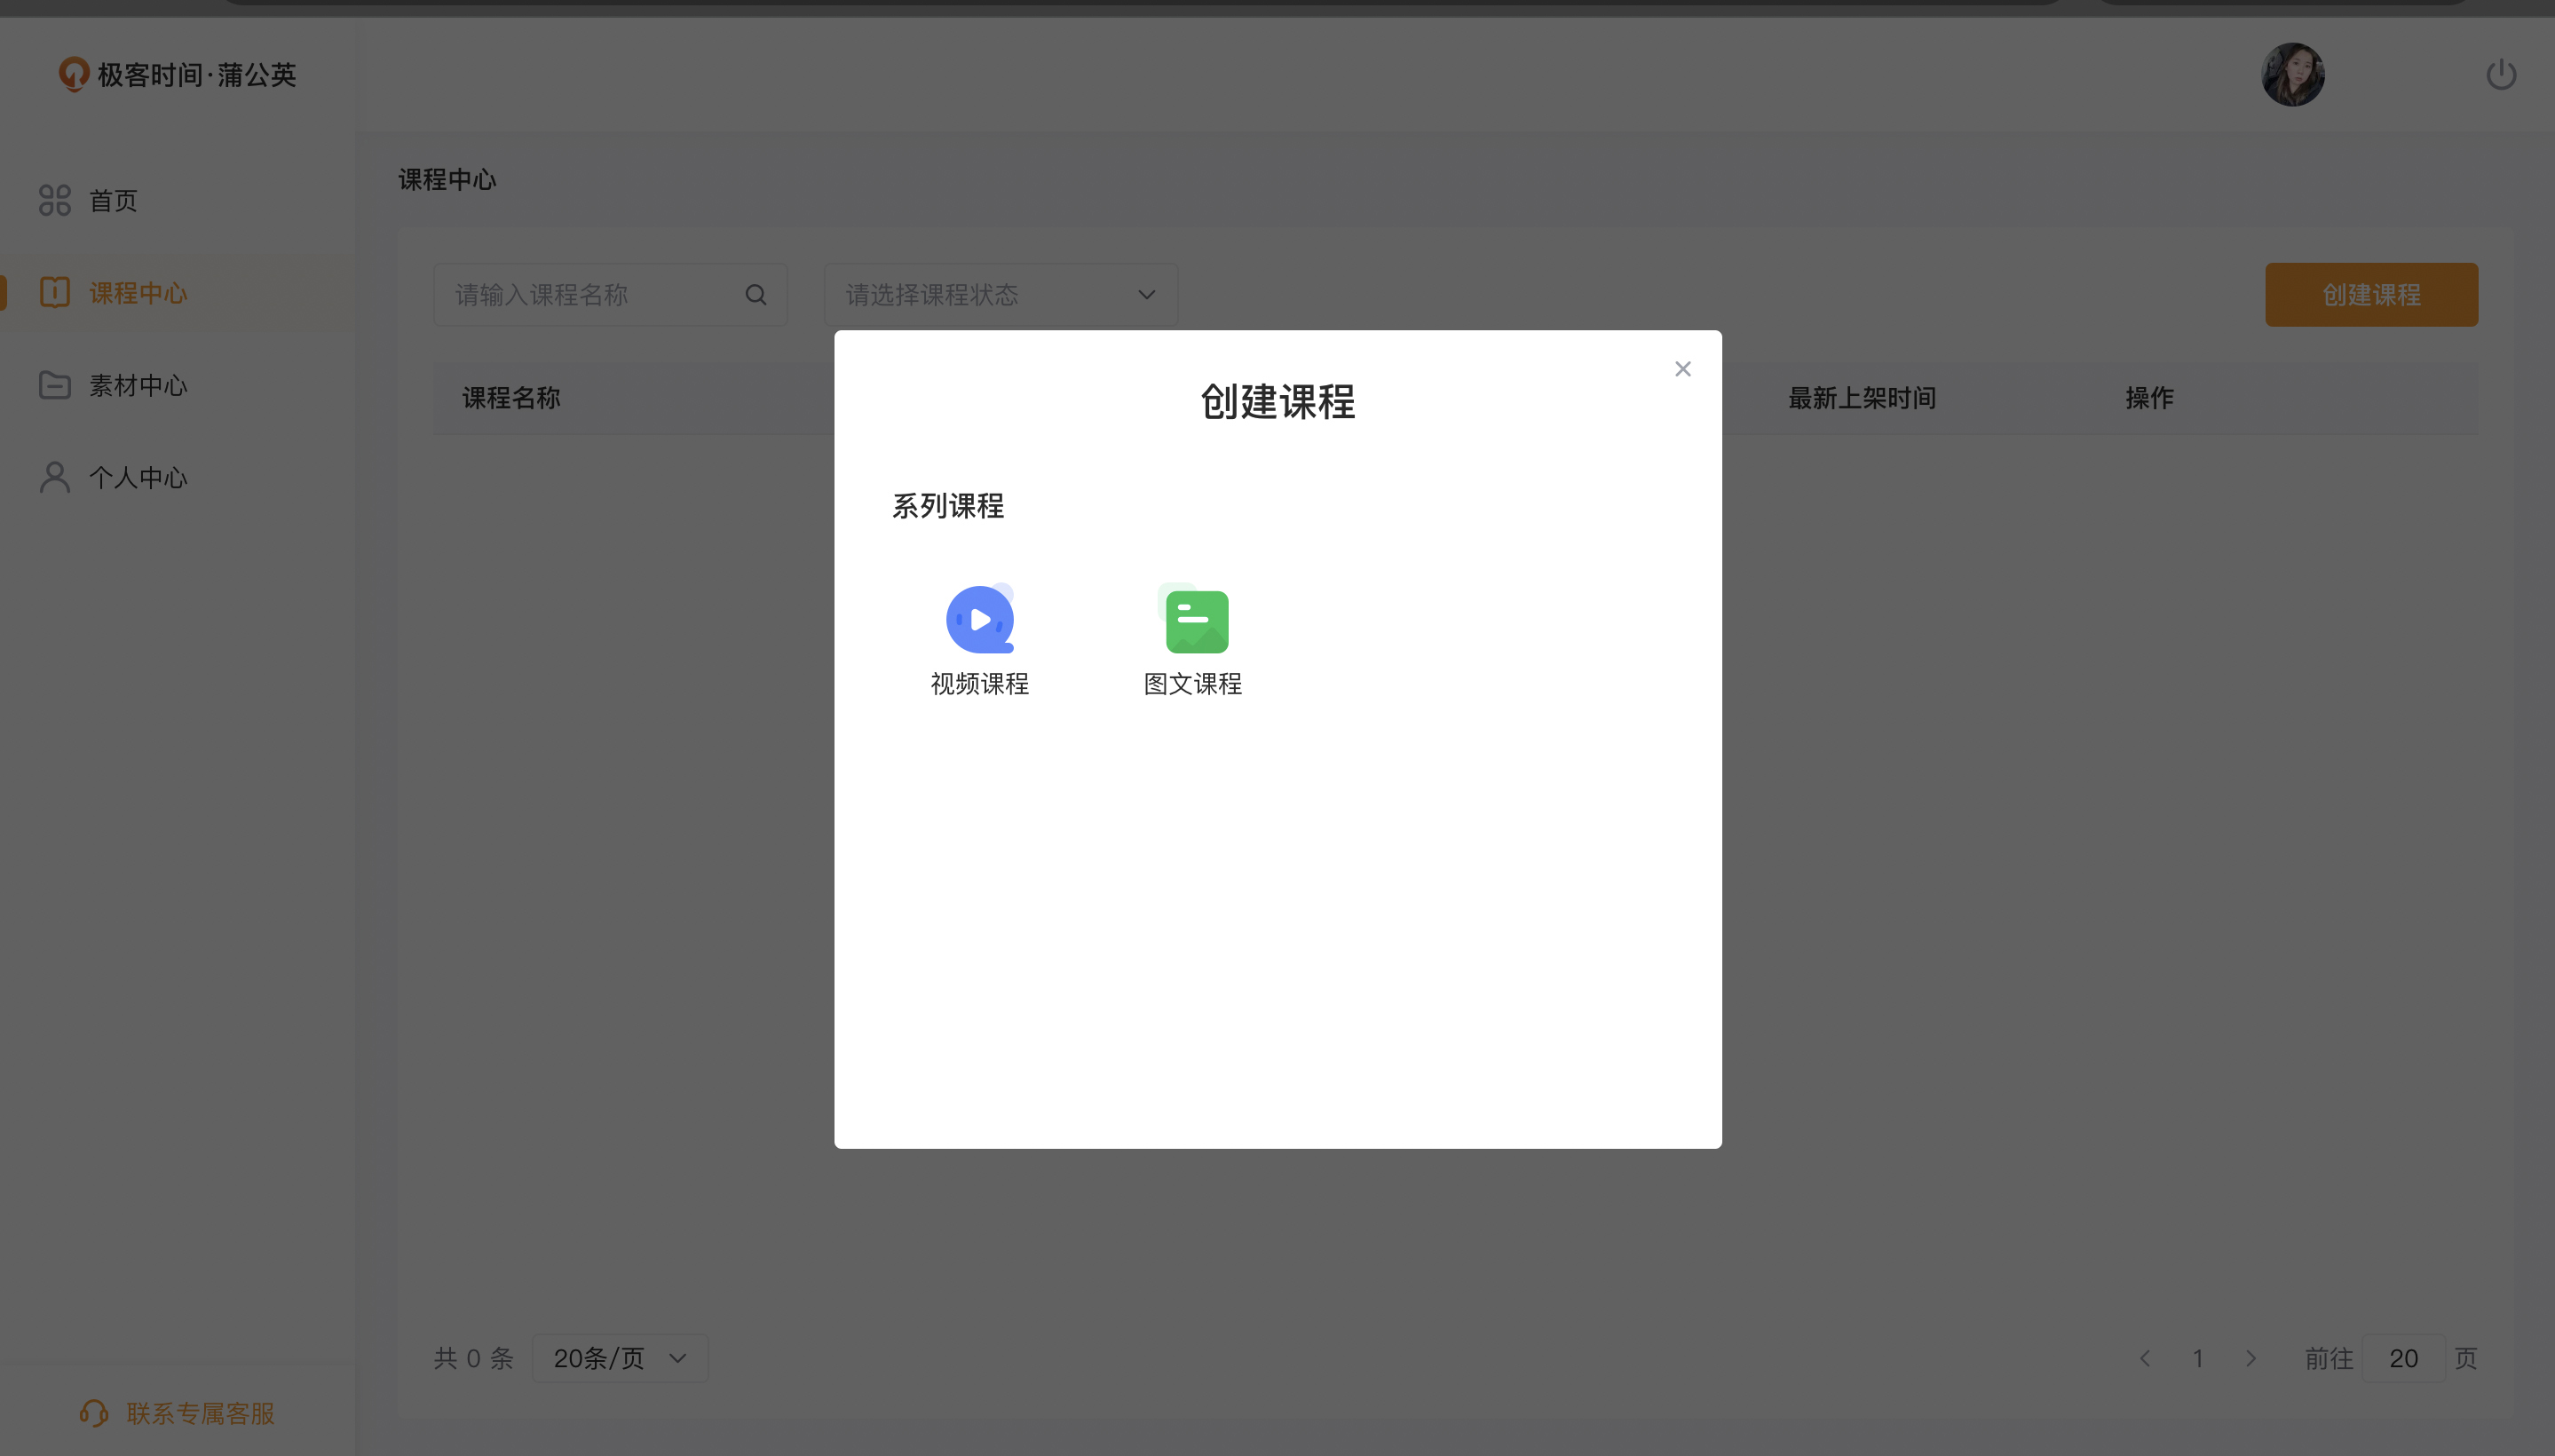Click the go-to page number field
The height and width of the screenshot is (1456, 2555).
point(2402,1358)
